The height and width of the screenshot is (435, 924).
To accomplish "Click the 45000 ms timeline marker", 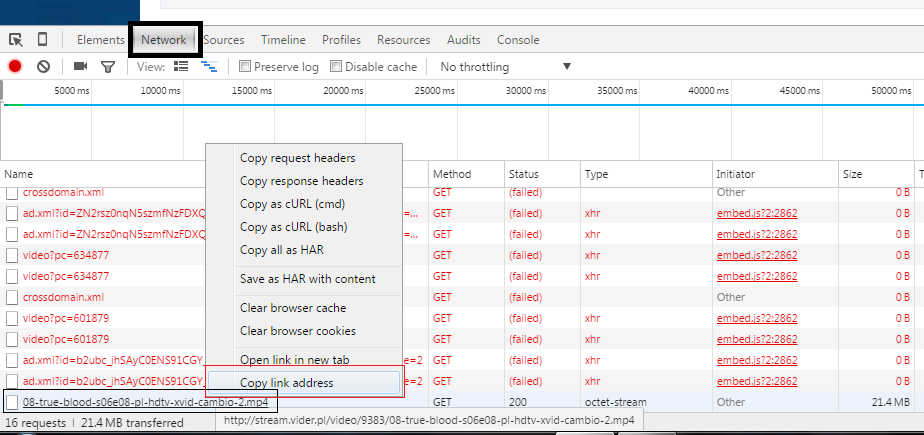I will tap(800, 91).
